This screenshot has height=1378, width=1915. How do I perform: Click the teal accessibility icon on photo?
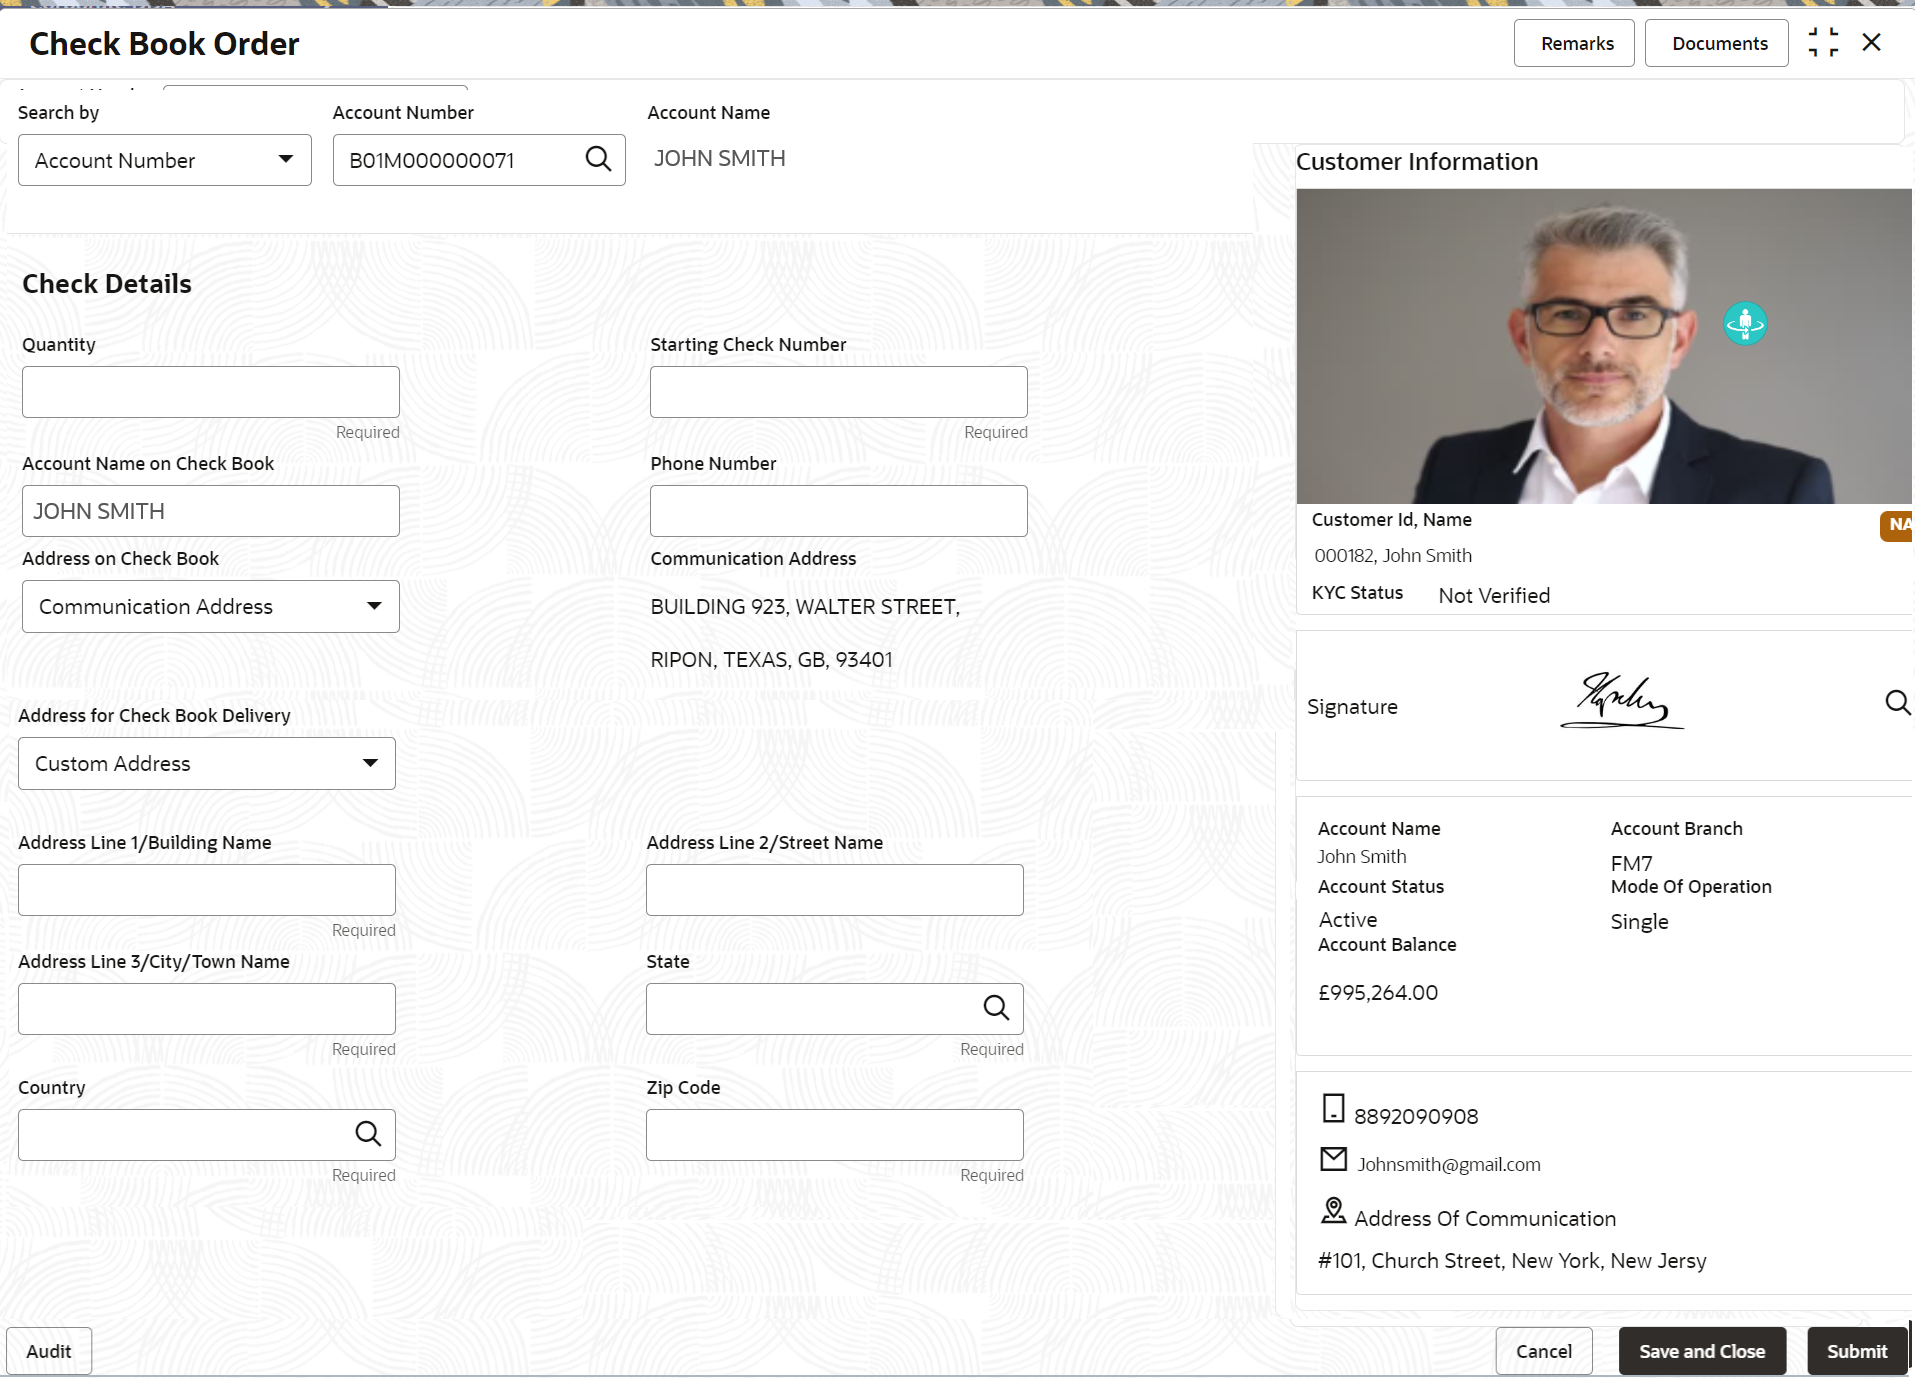tap(1745, 324)
